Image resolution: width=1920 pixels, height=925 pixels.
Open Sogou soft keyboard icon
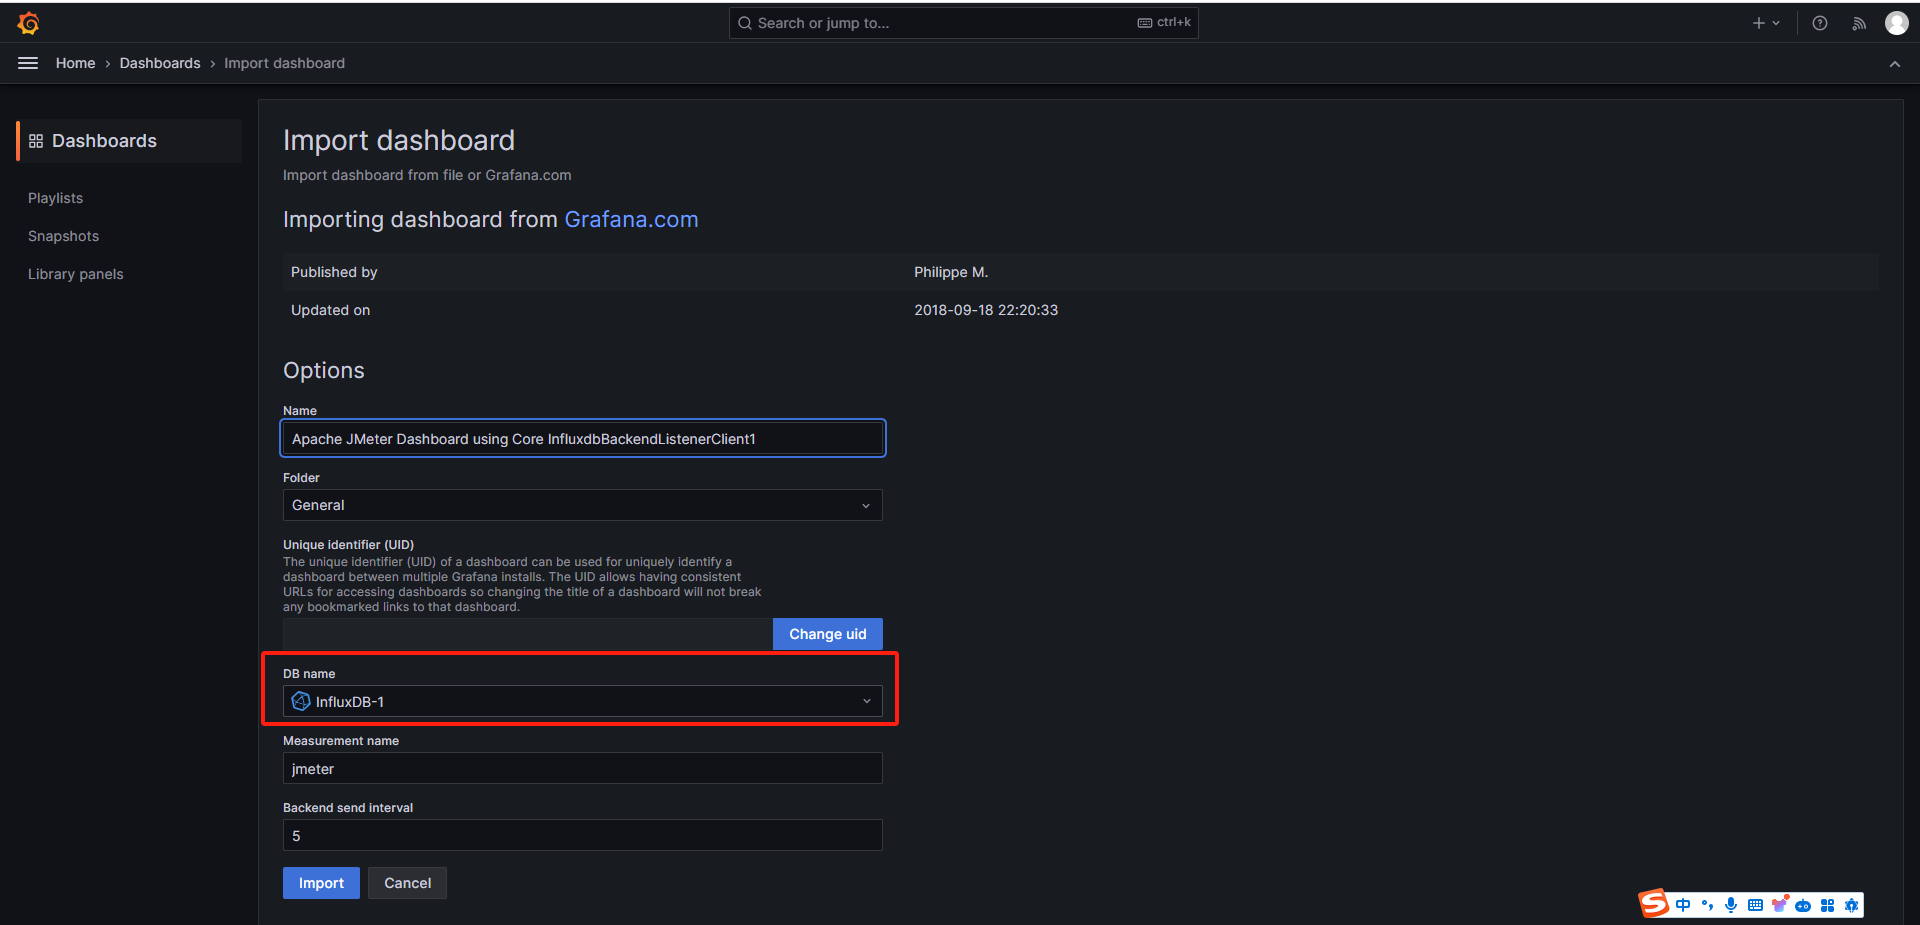pyautogui.click(x=1755, y=905)
